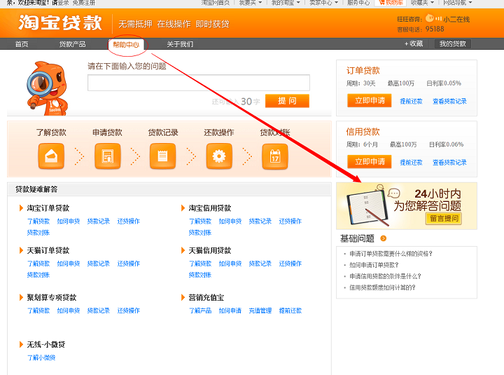504x375 pixels.
Task: Click 贷款对账 link under 淘宝信用贷款
Action: [200, 233]
